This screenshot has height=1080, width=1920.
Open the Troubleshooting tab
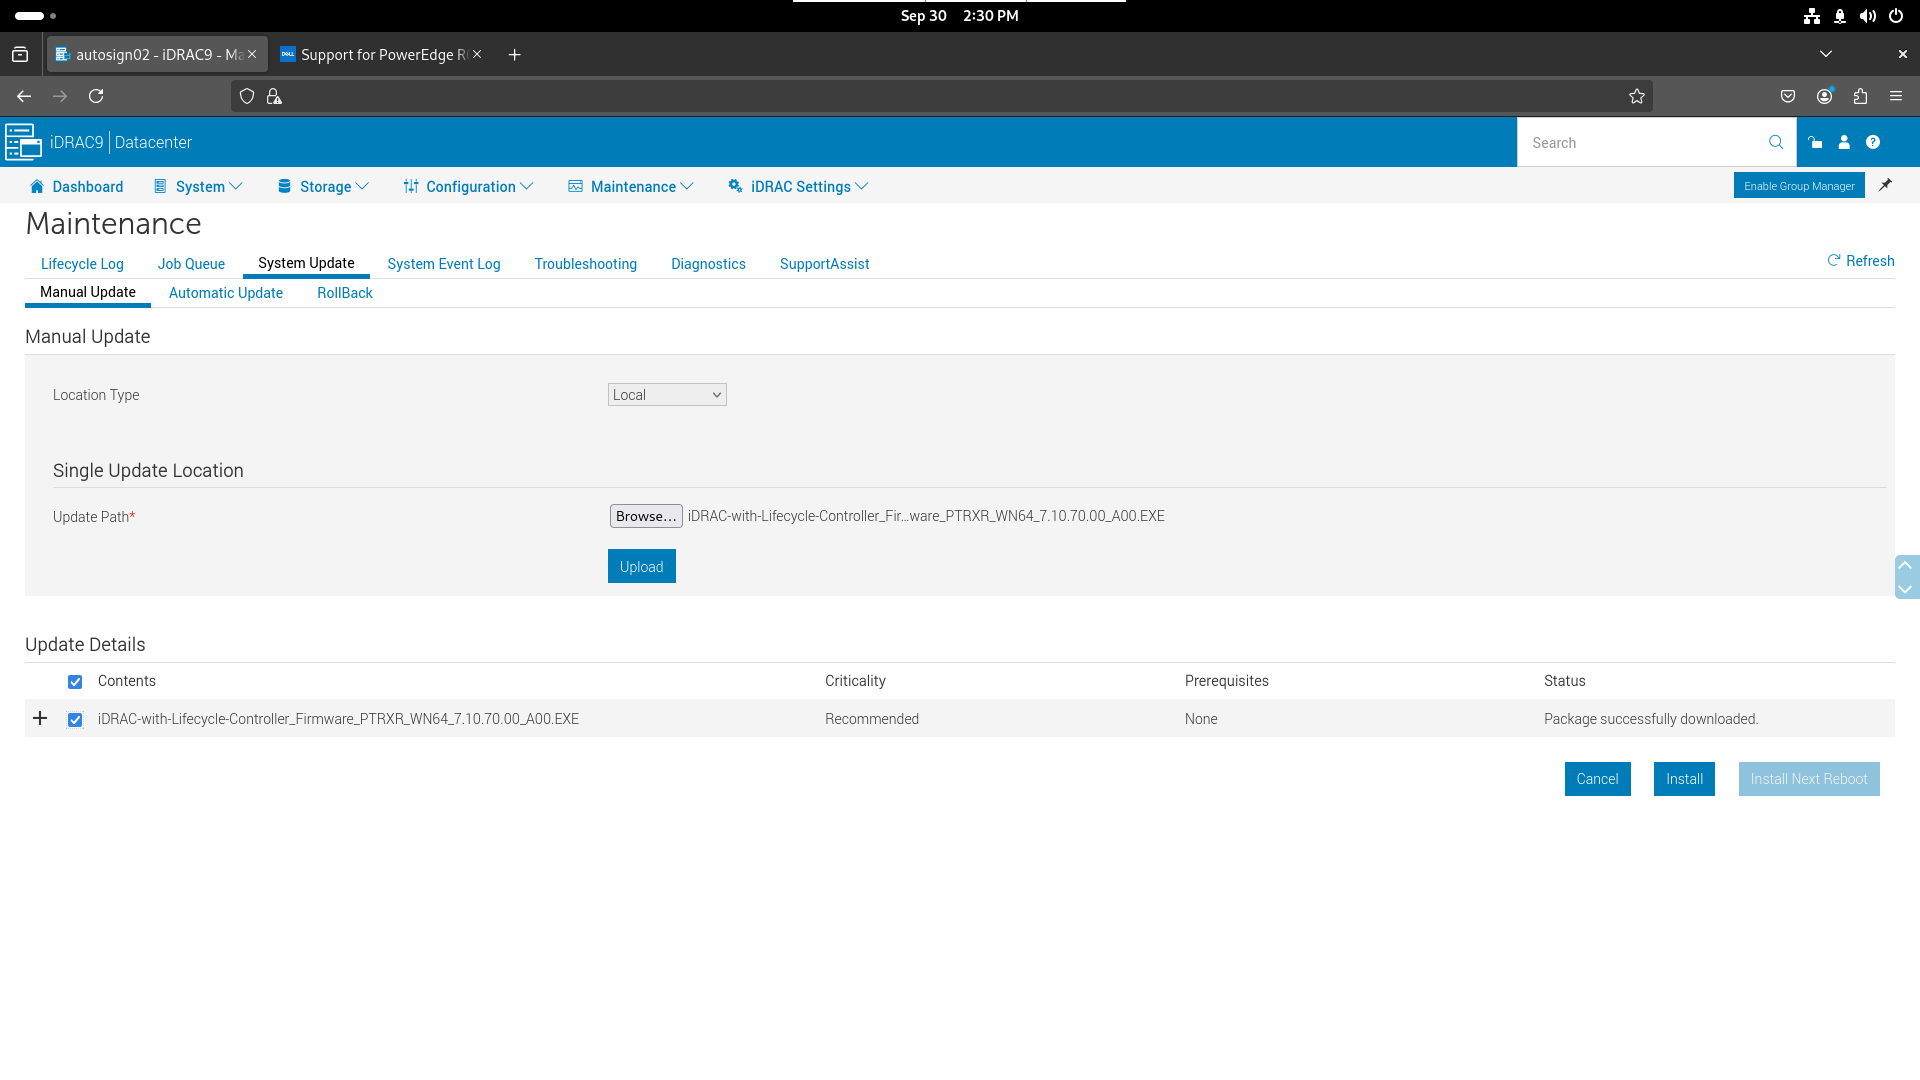tap(586, 264)
